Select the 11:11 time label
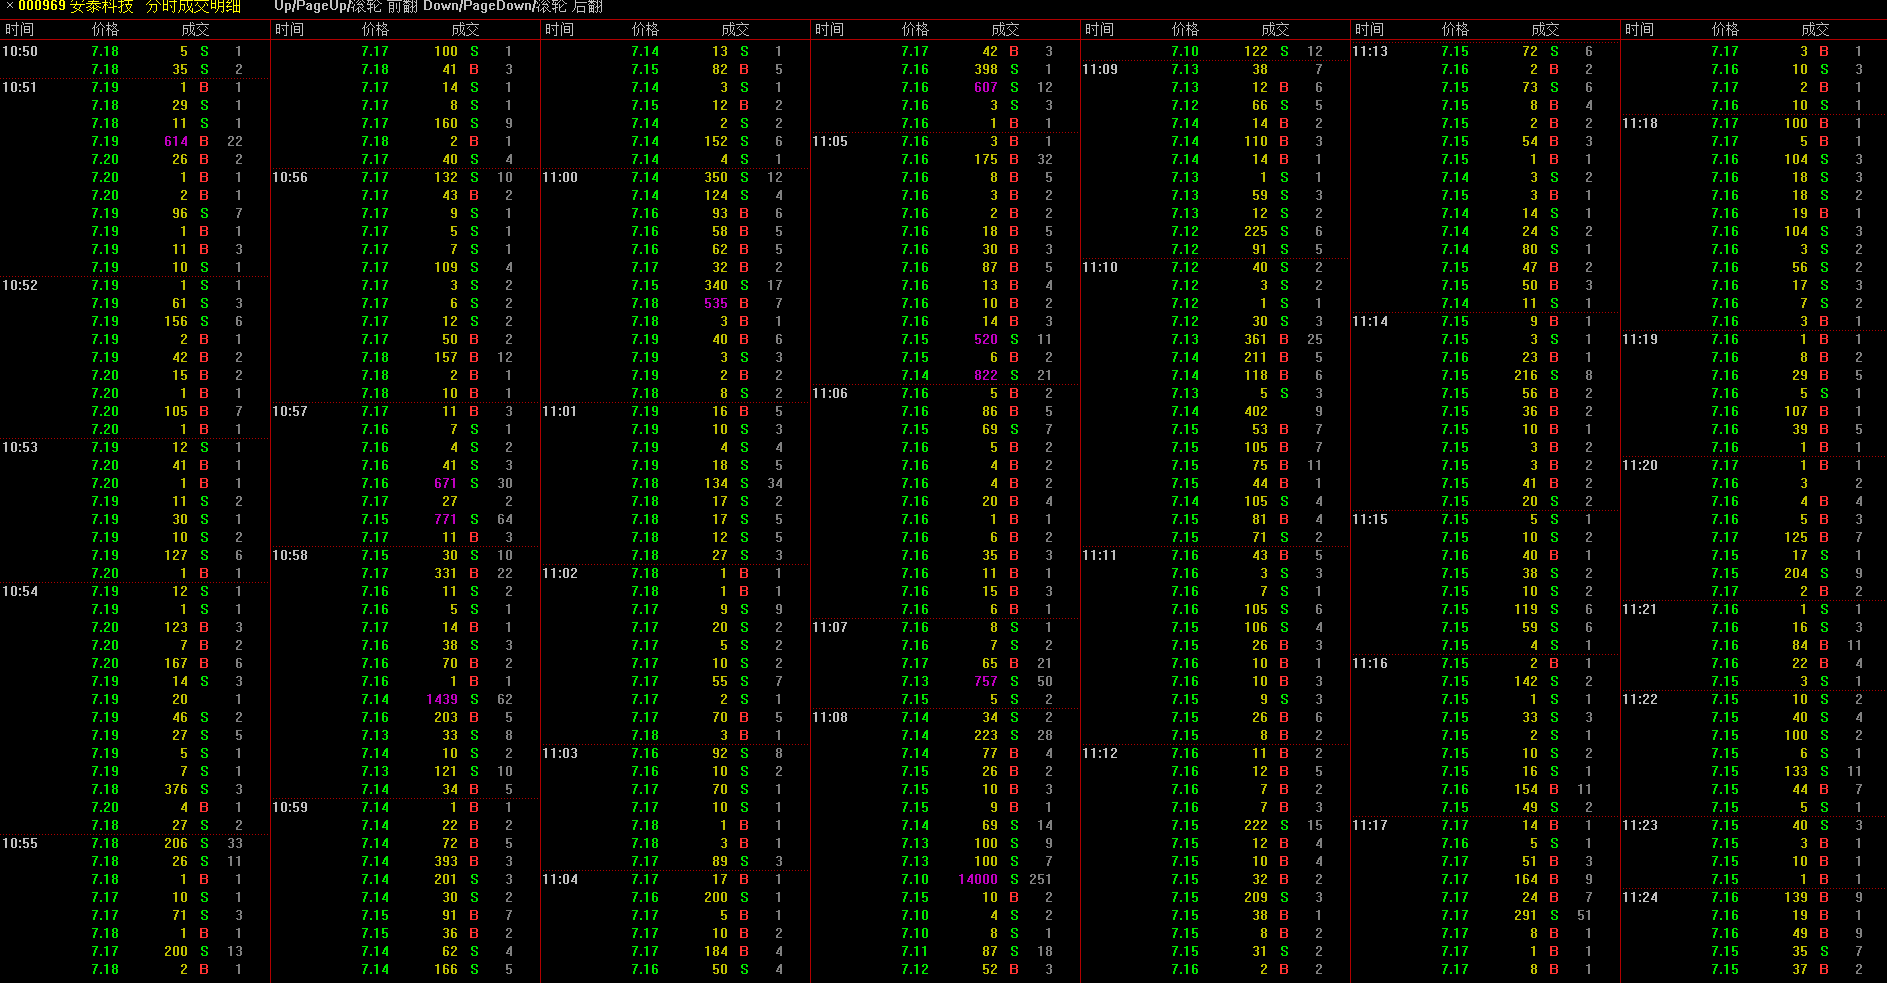This screenshot has width=1887, height=983. [x=1100, y=555]
